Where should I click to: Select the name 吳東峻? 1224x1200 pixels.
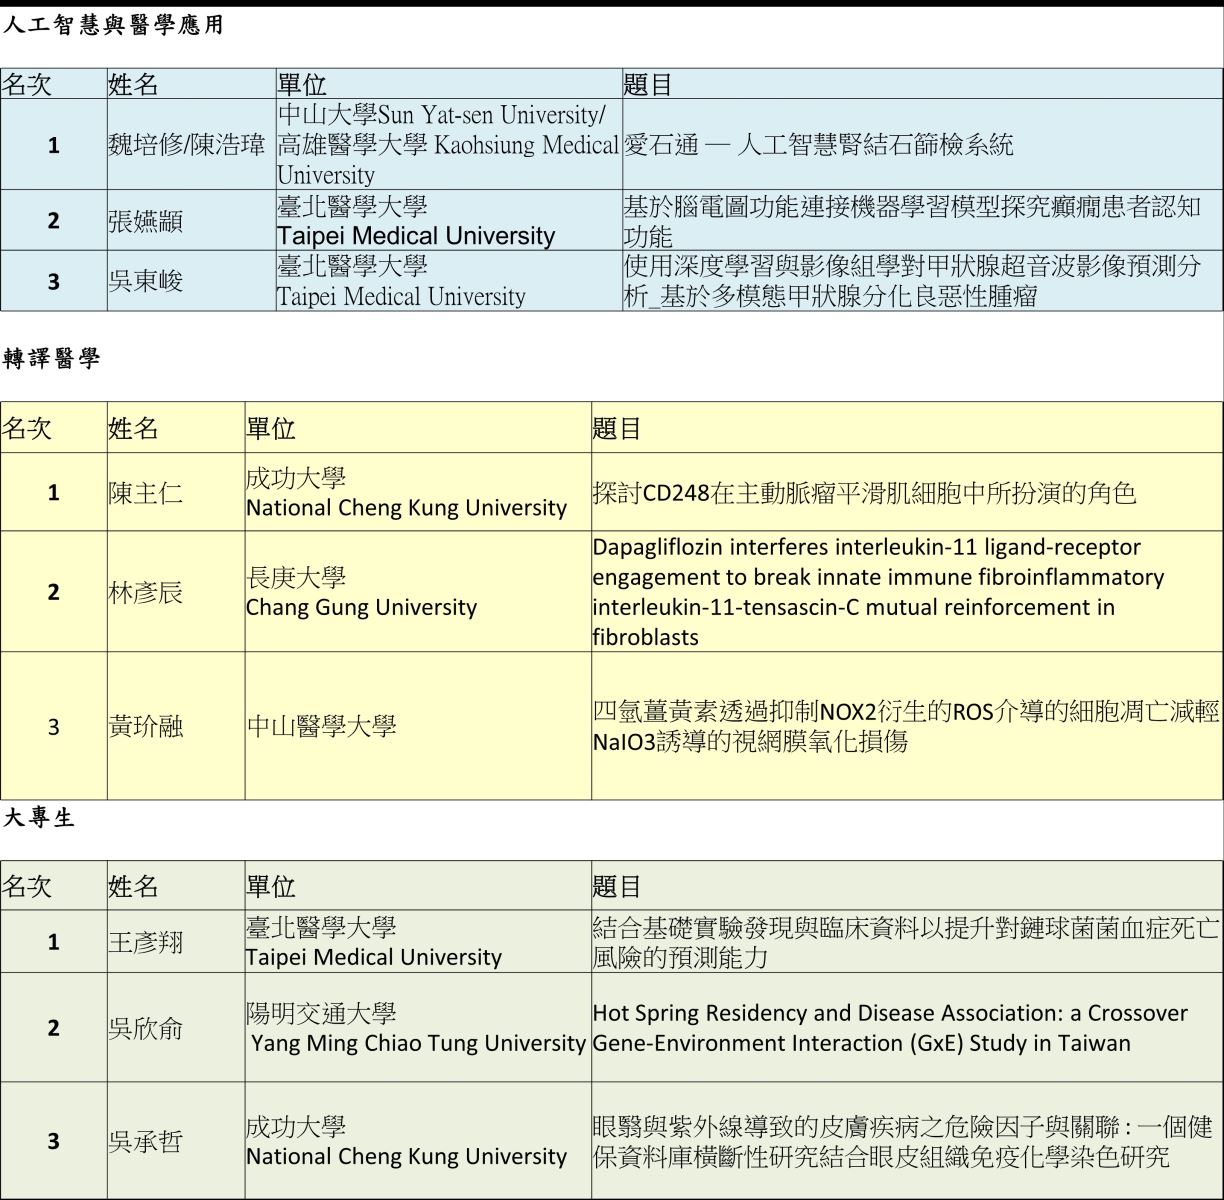coord(146,282)
